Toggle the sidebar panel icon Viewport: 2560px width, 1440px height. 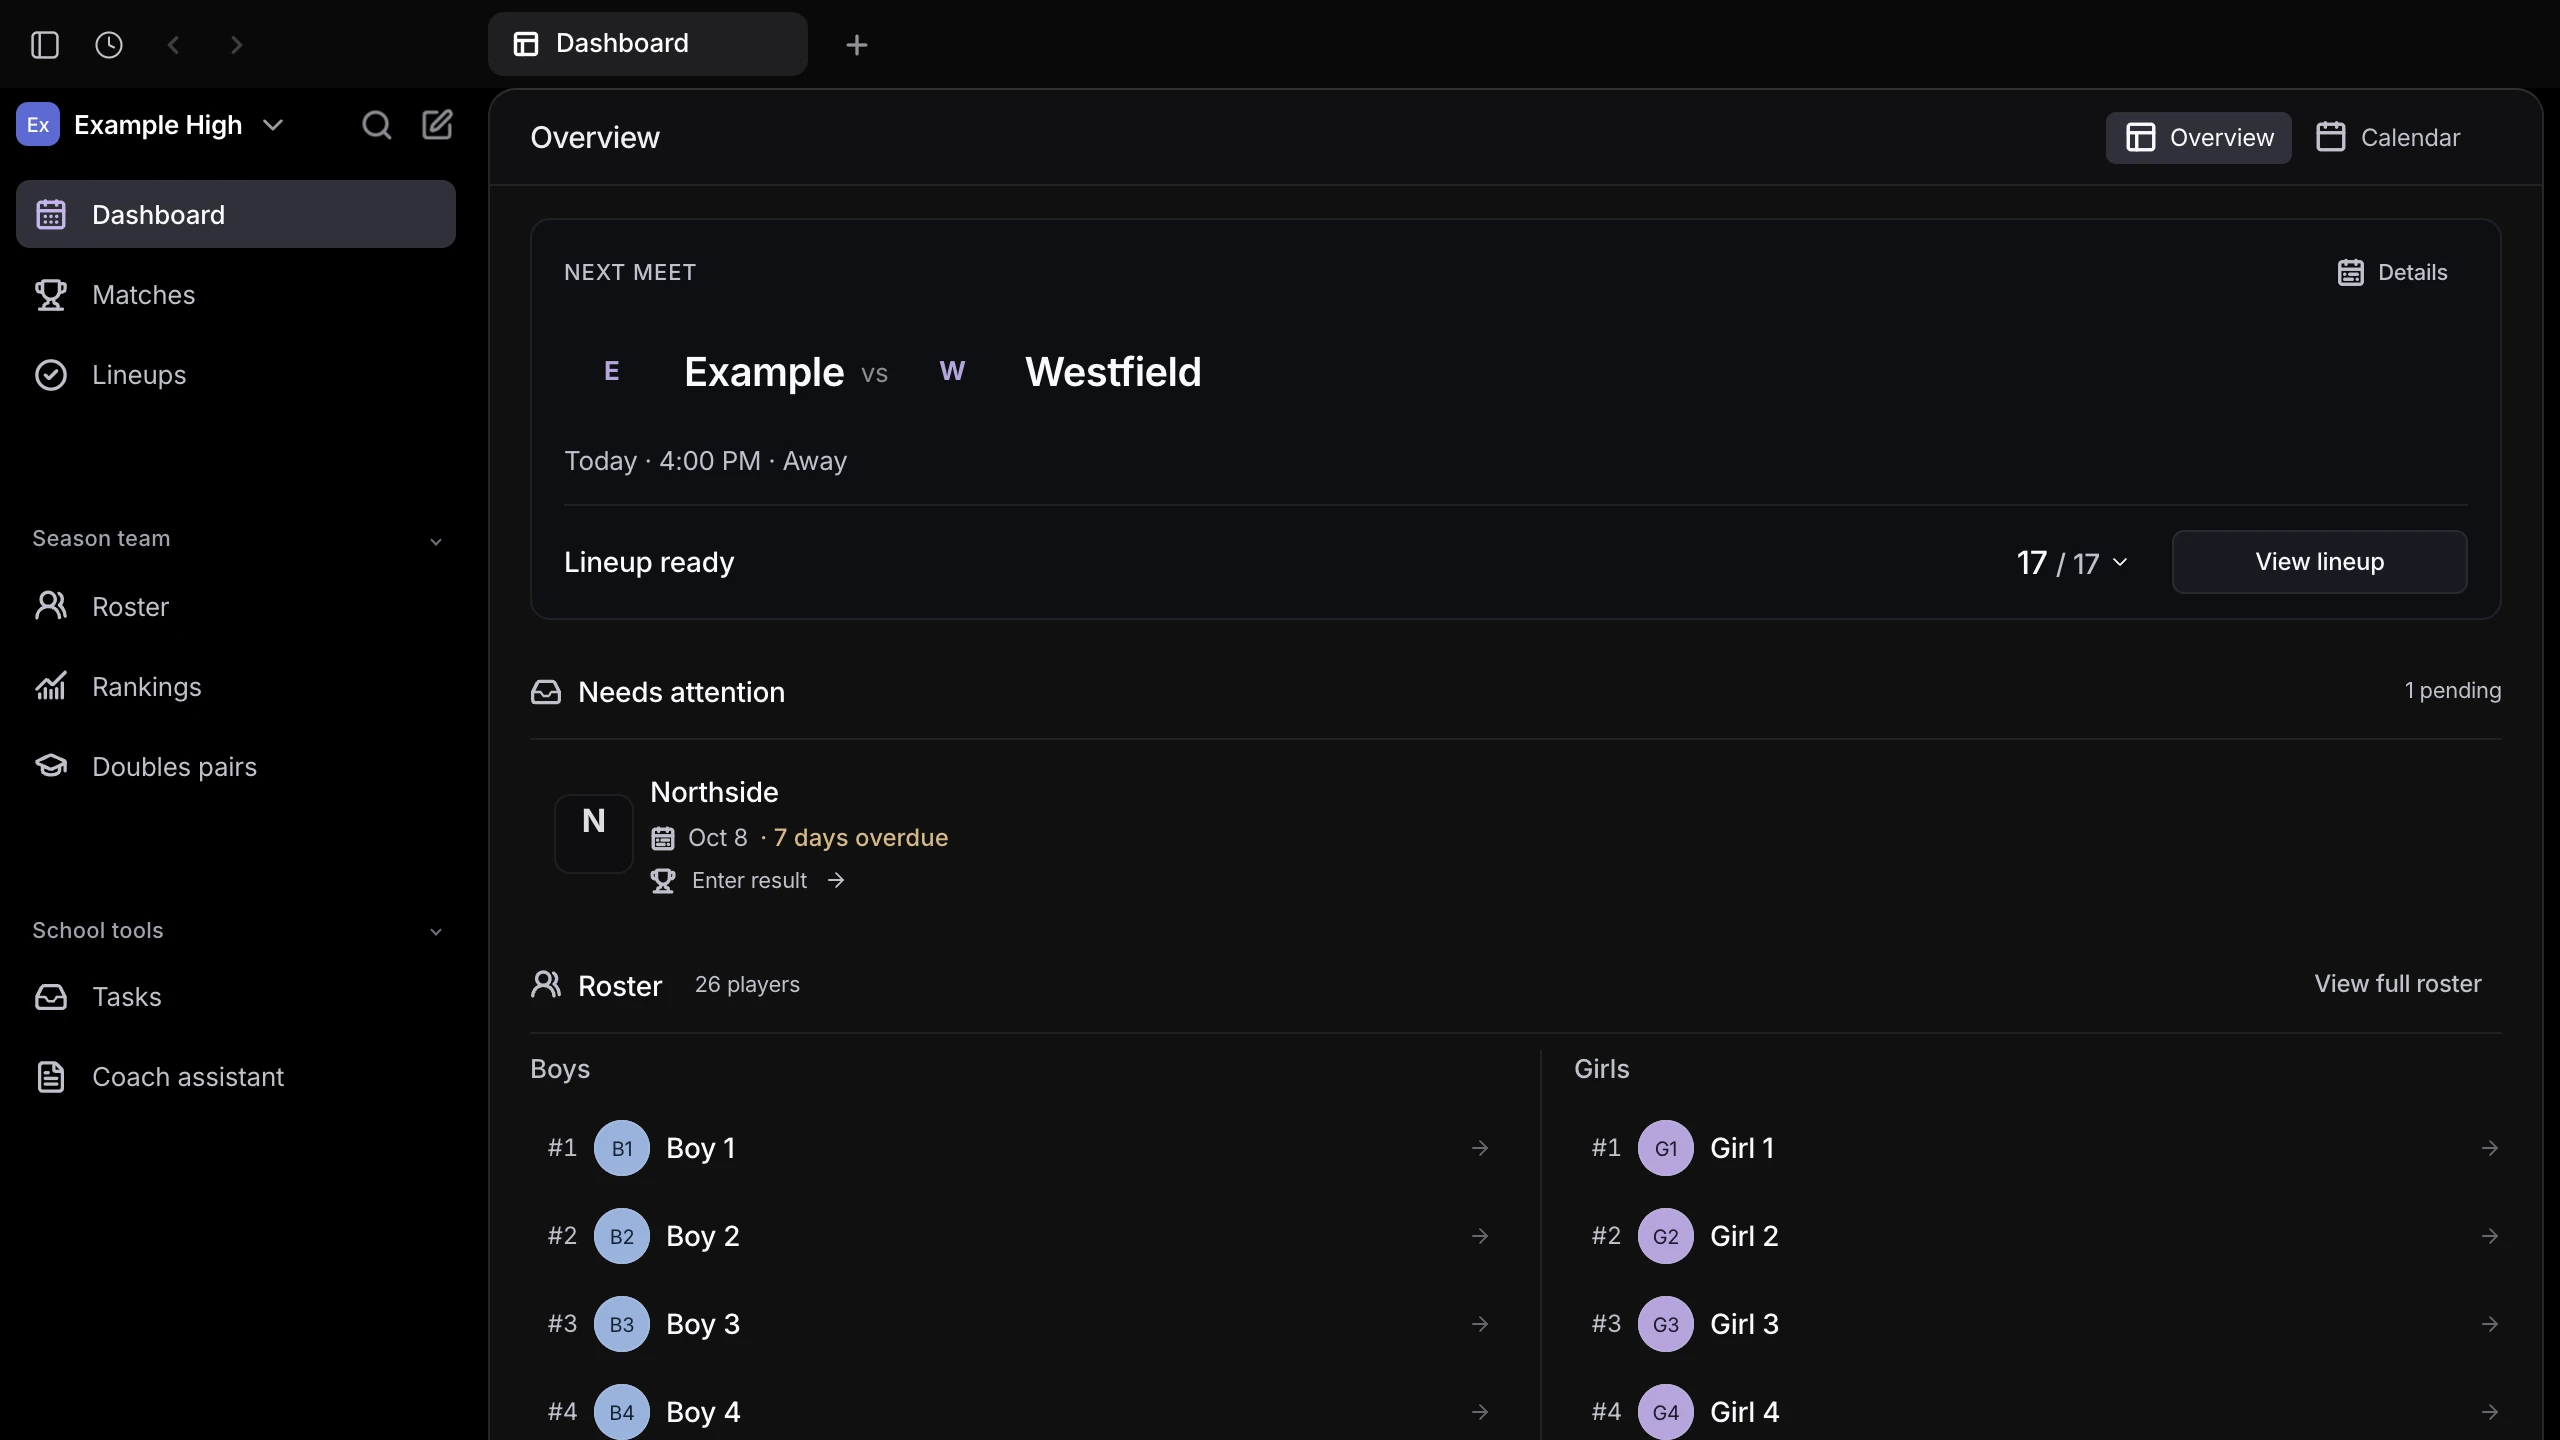tap(45, 45)
